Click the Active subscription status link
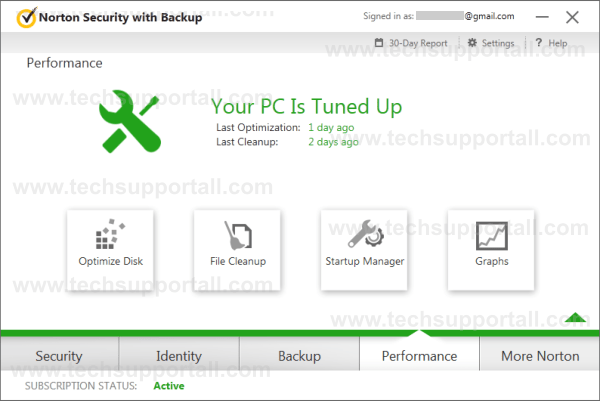600x401 pixels. [169, 386]
